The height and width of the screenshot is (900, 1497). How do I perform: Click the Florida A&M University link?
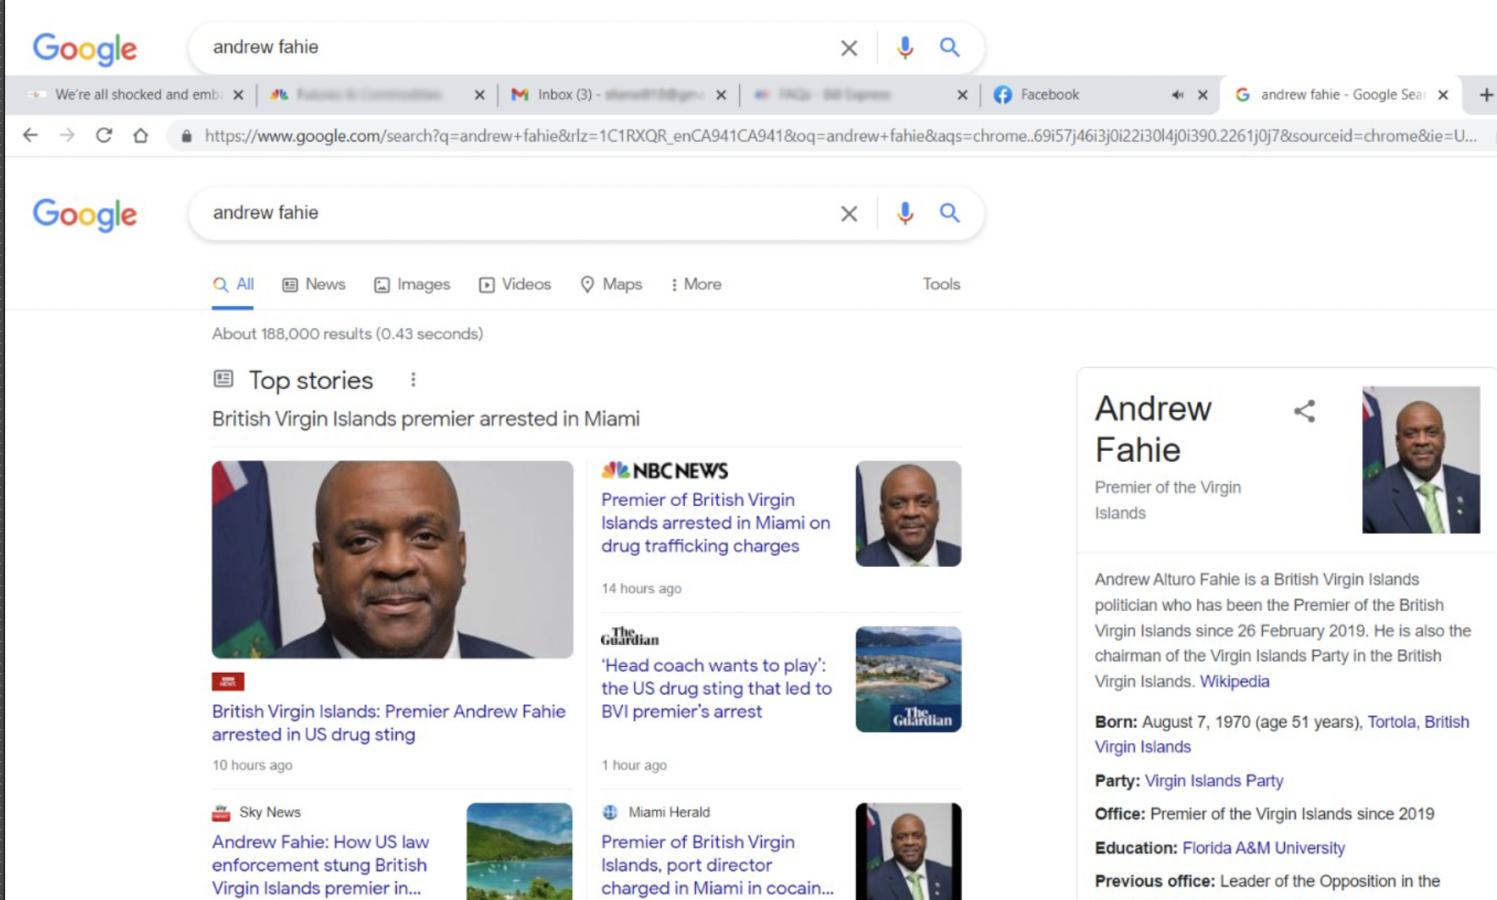[1263, 848]
